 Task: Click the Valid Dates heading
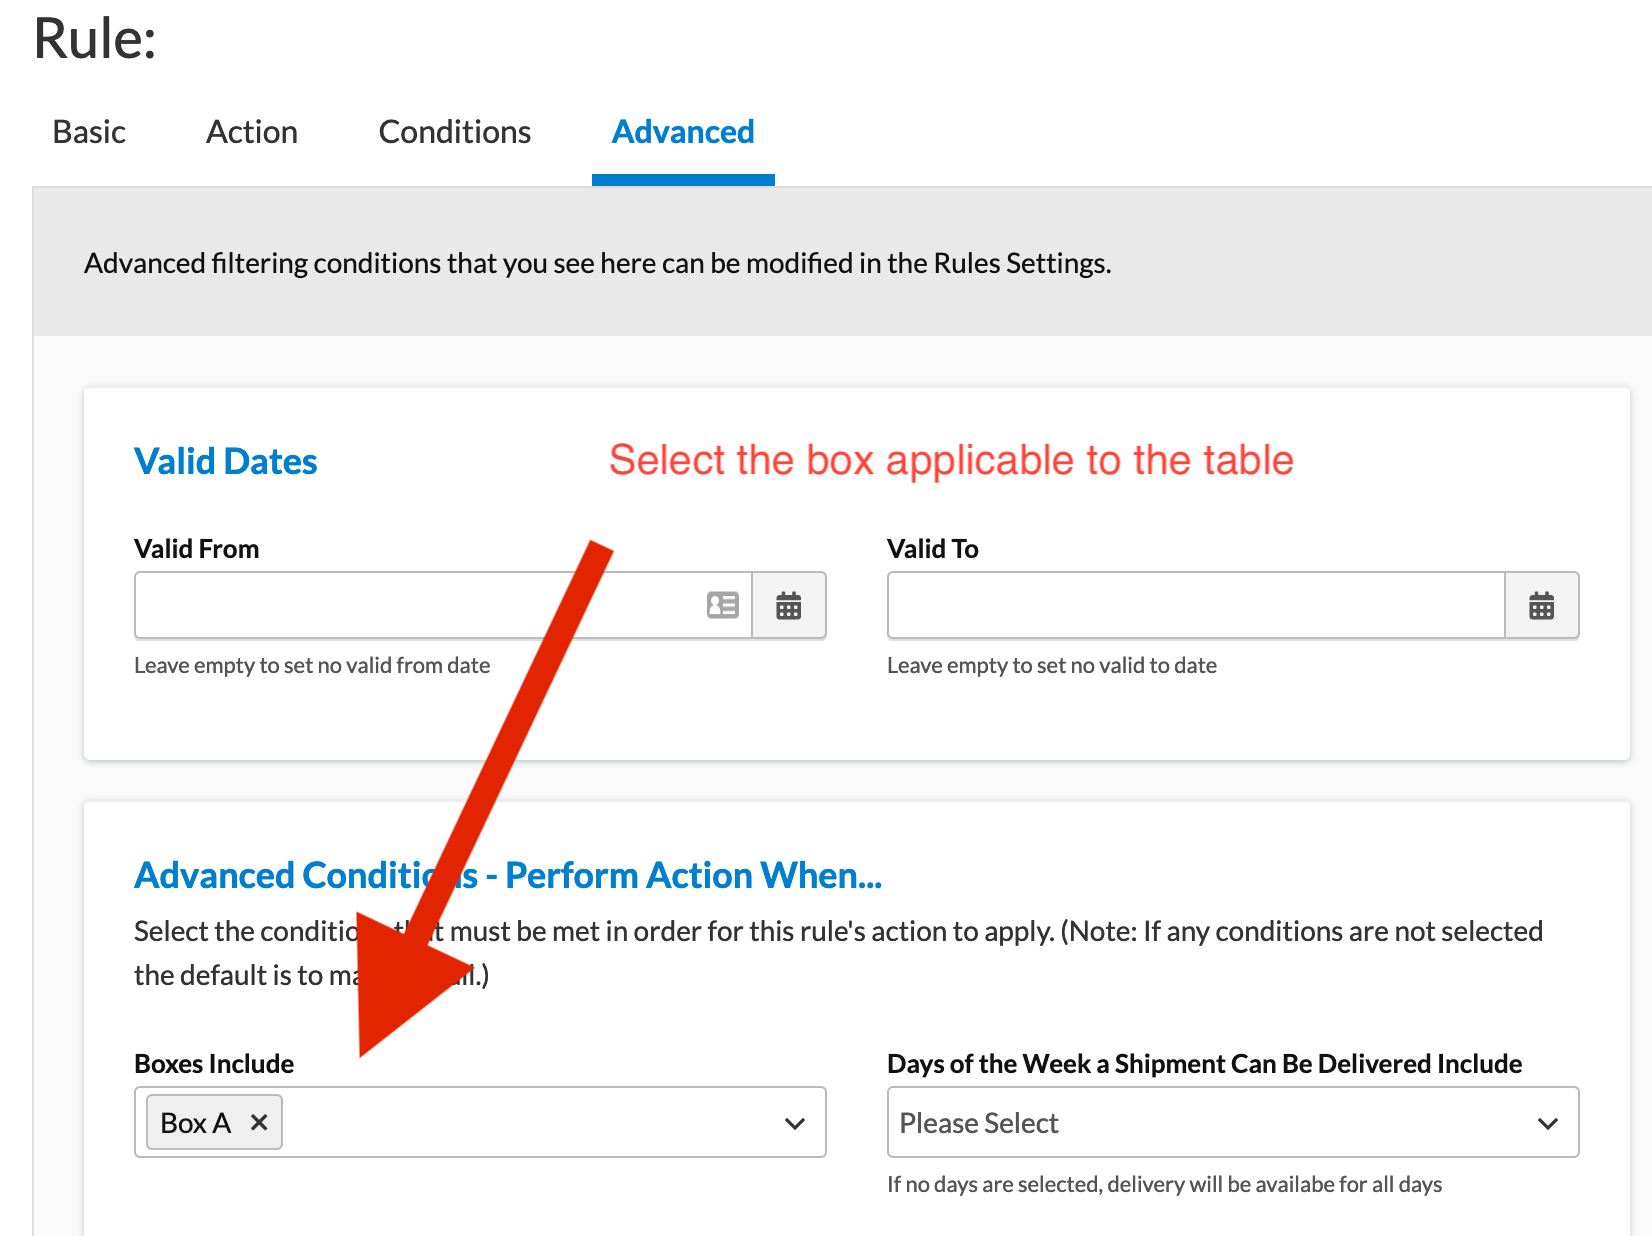(x=225, y=461)
